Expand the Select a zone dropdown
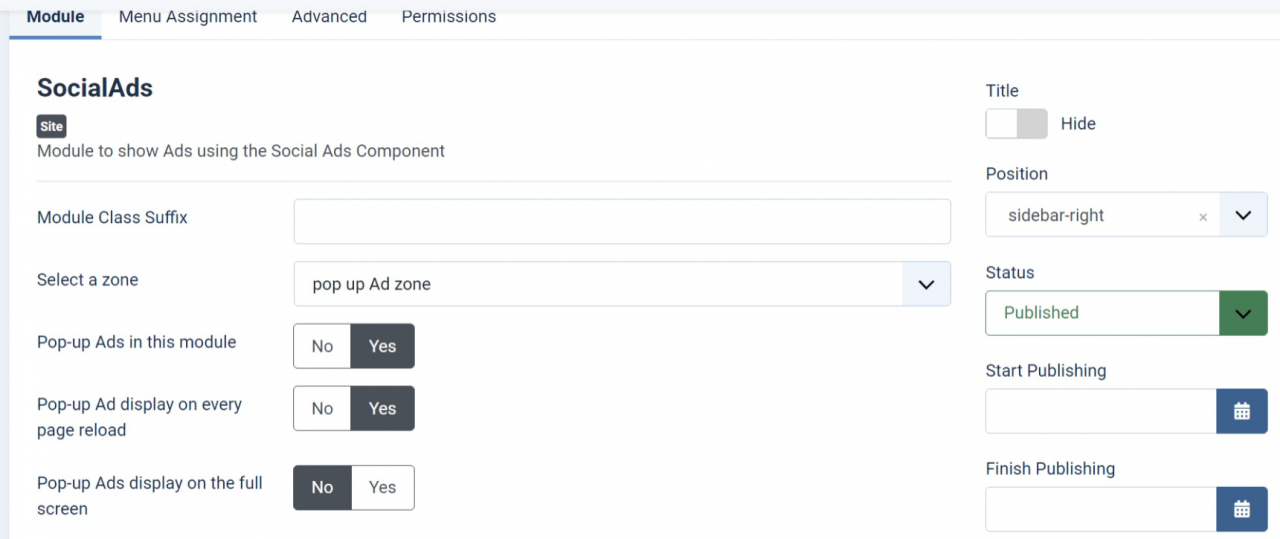The height and width of the screenshot is (539, 1280). (x=926, y=284)
